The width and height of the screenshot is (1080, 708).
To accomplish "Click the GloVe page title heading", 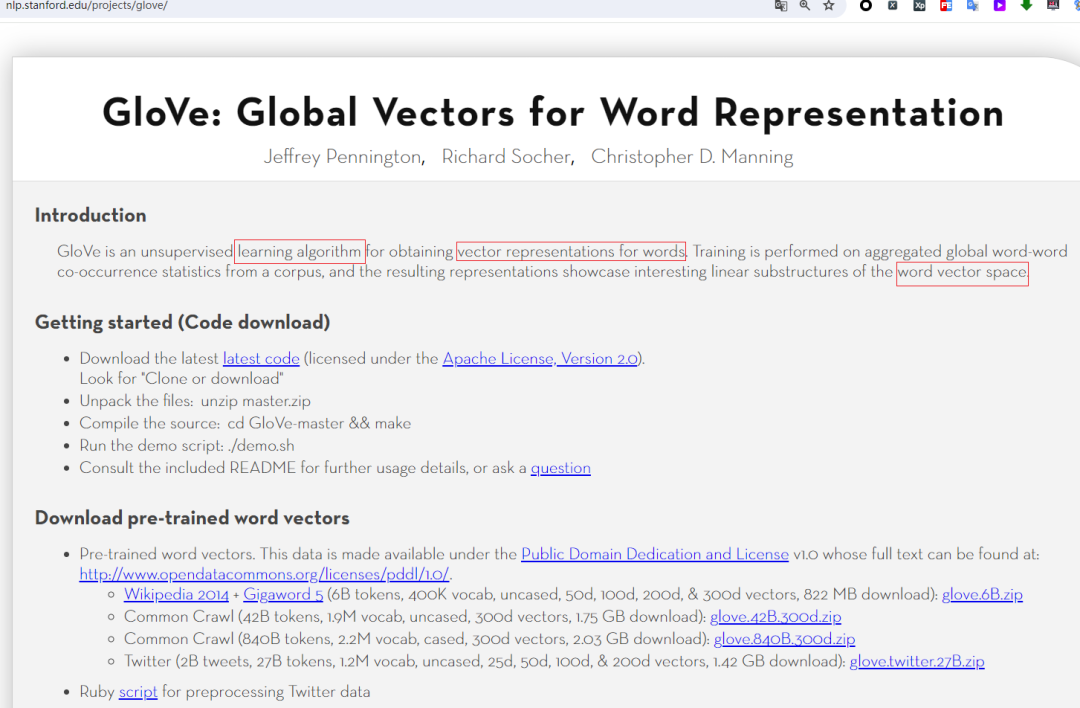I will pos(553,112).
